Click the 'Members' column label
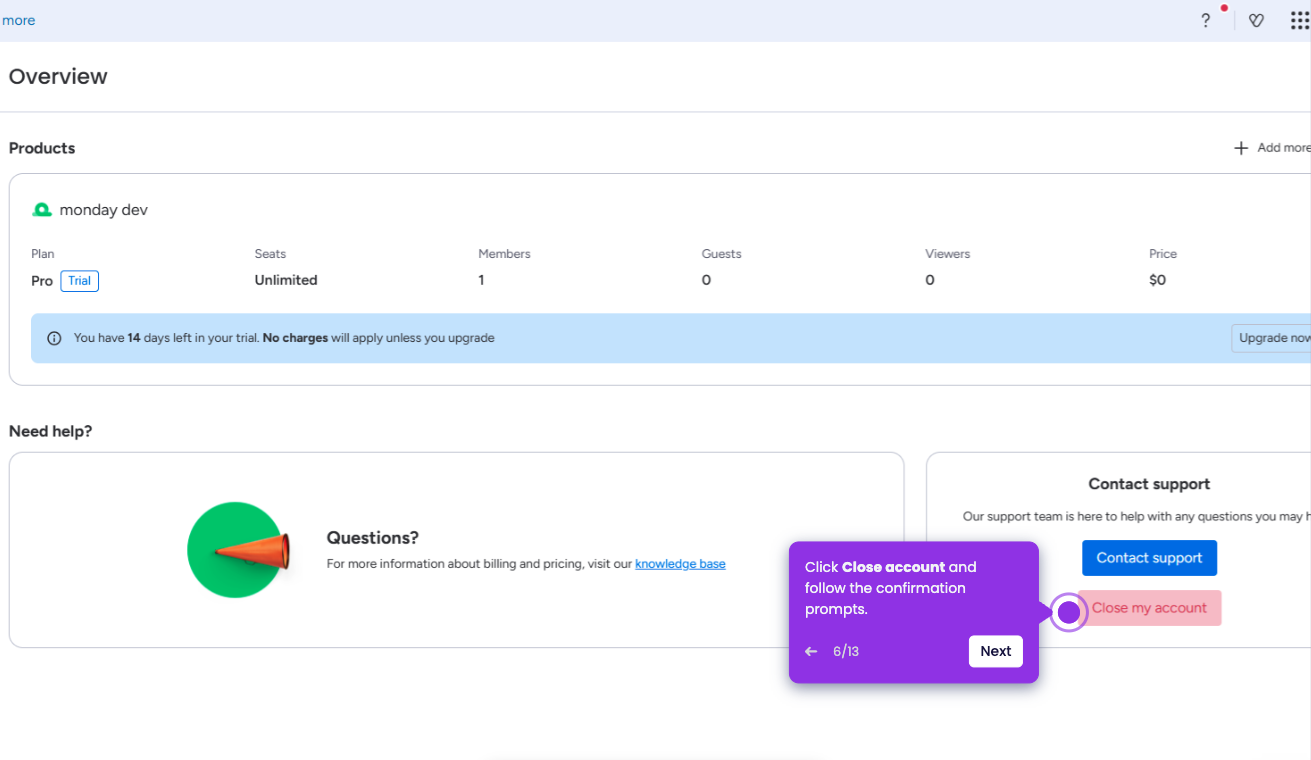Viewport: 1311px width, 760px height. pyautogui.click(x=504, y=254)
